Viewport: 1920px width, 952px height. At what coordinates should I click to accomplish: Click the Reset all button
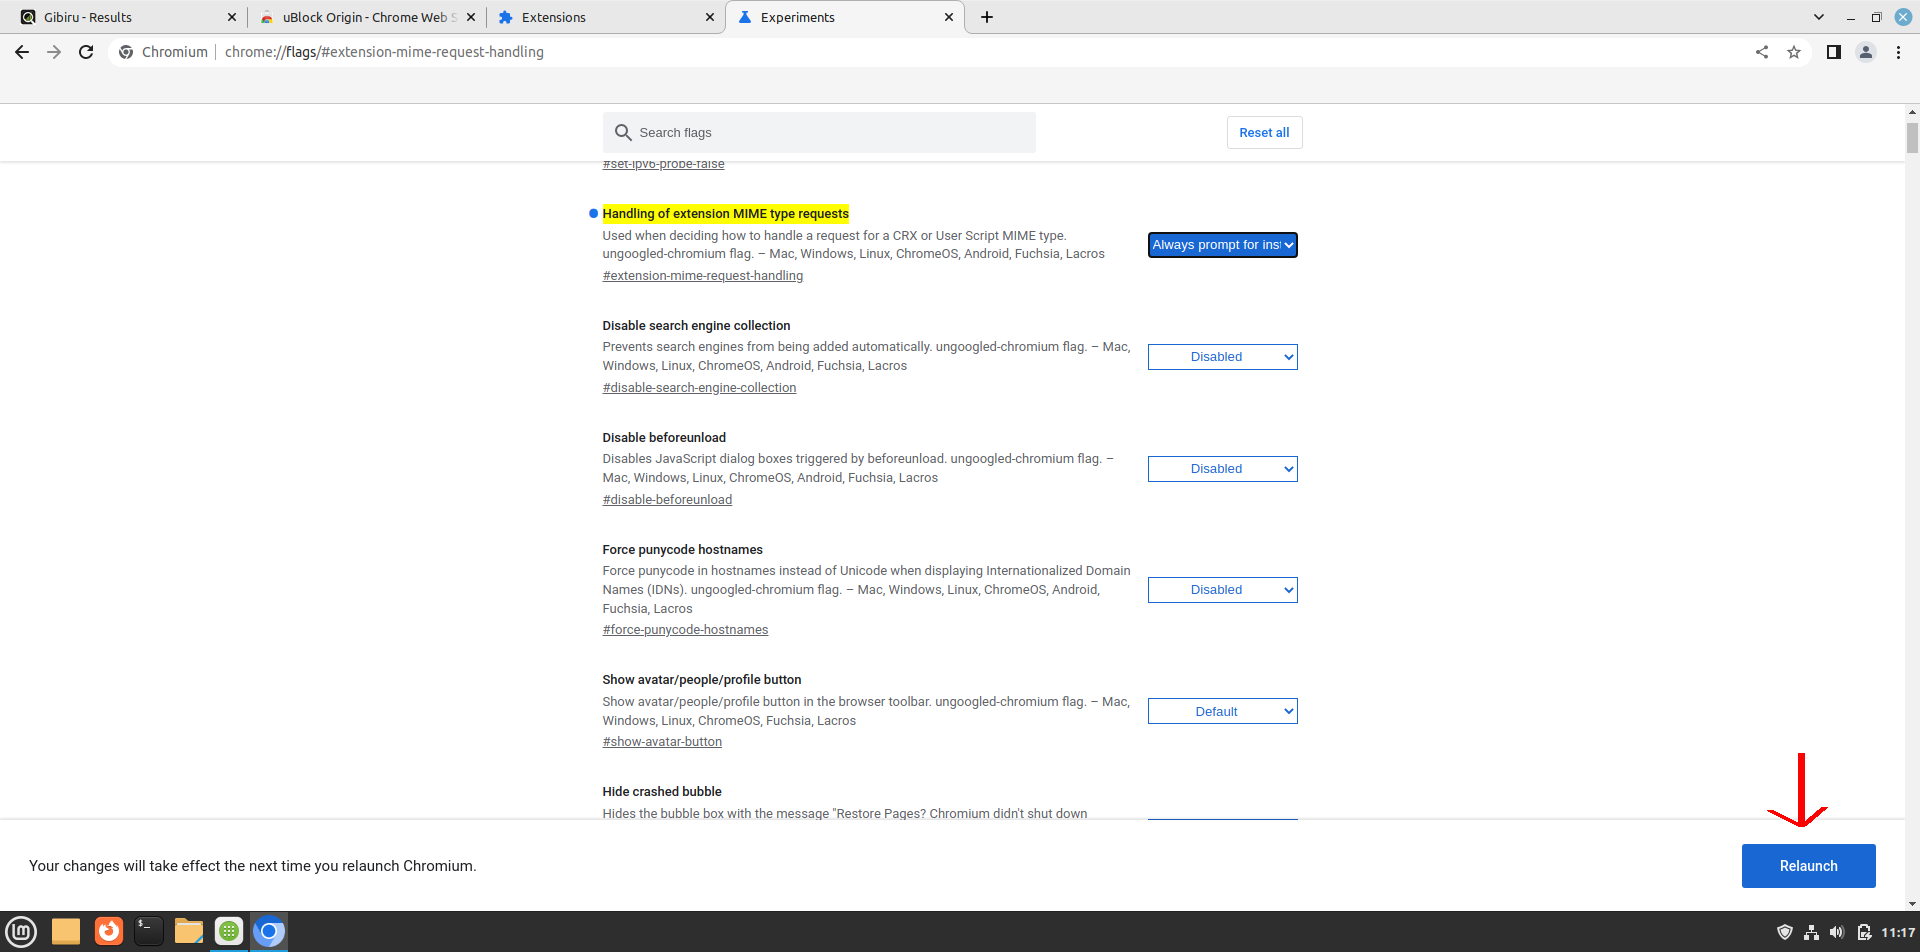pos(1264,133)
